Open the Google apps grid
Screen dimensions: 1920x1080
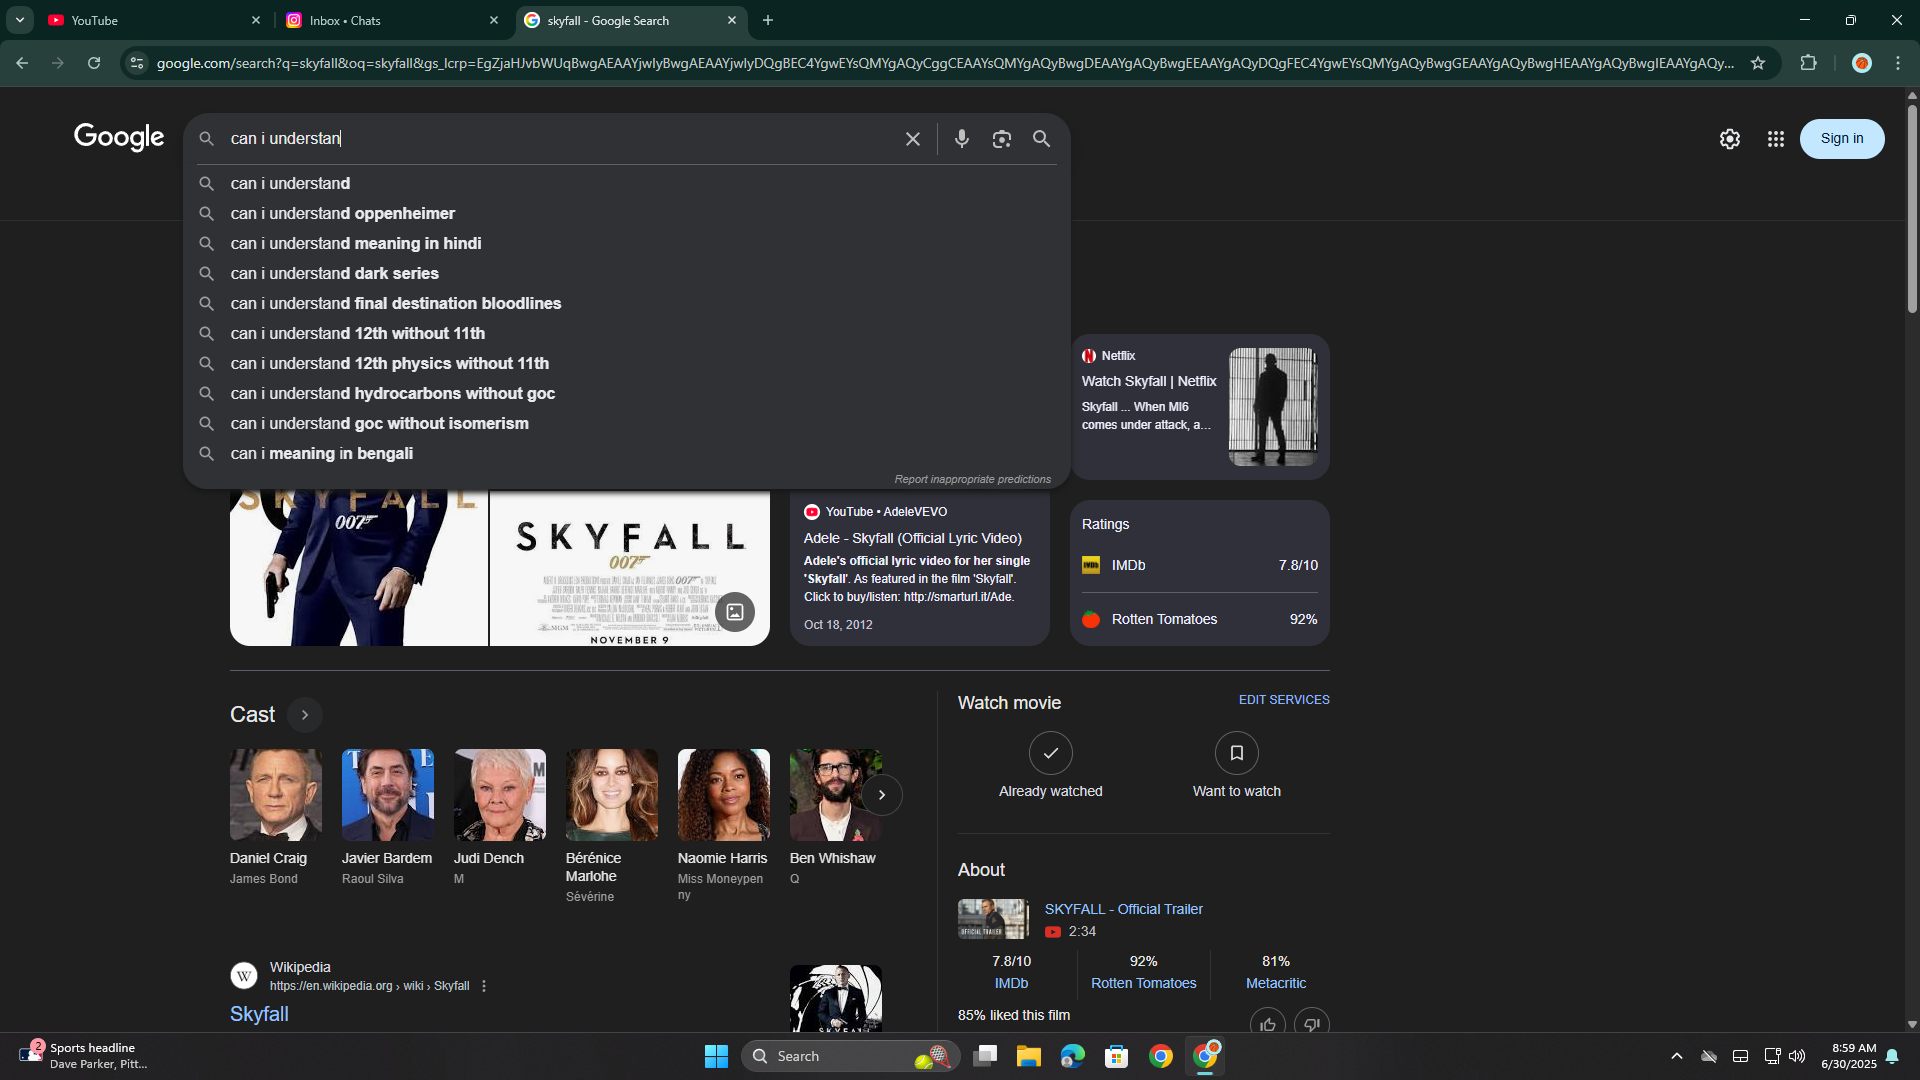point(1775,139)
